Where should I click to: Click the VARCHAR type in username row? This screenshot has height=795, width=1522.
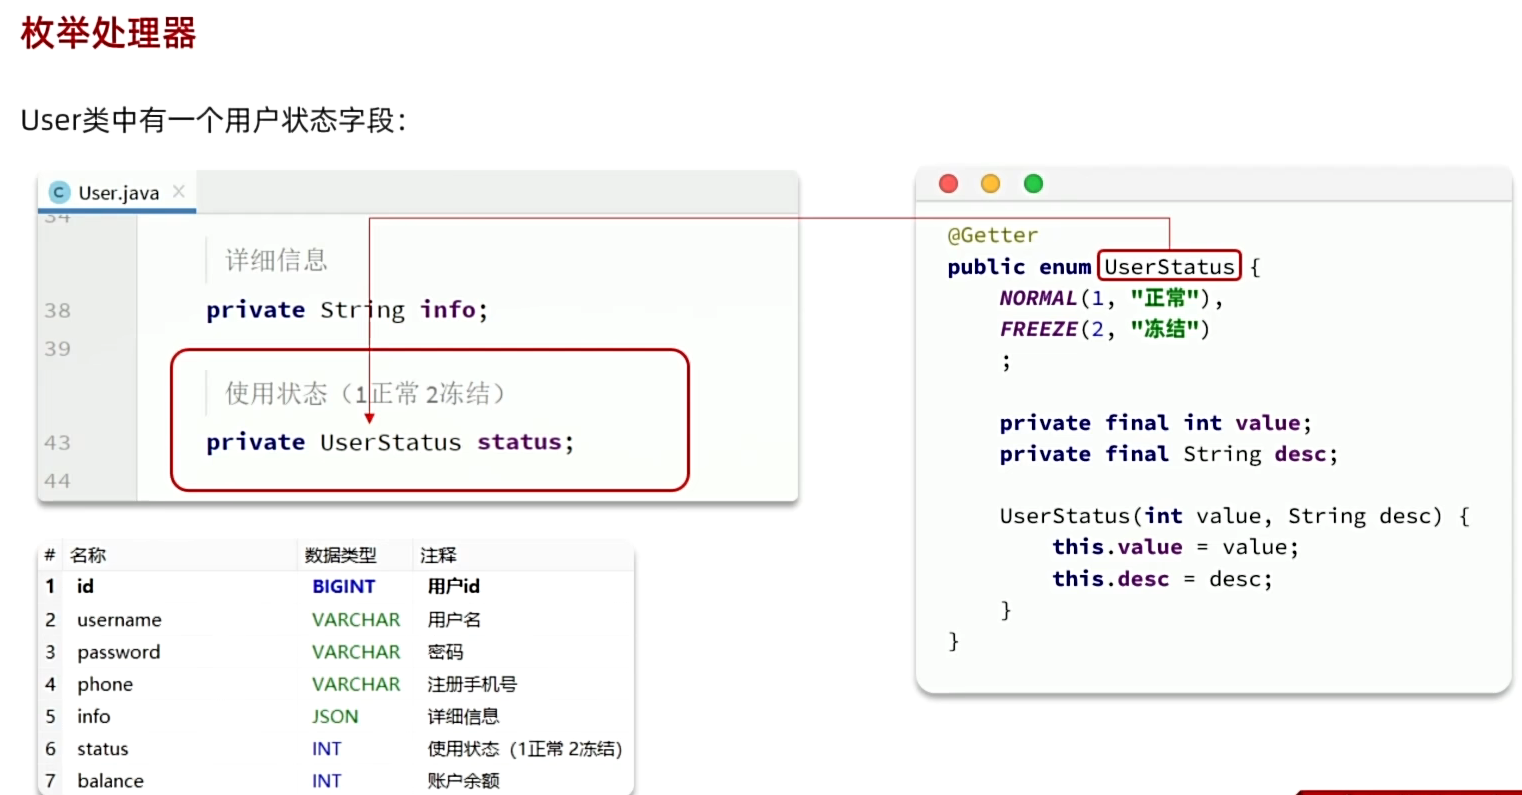[x=355, y=620]
